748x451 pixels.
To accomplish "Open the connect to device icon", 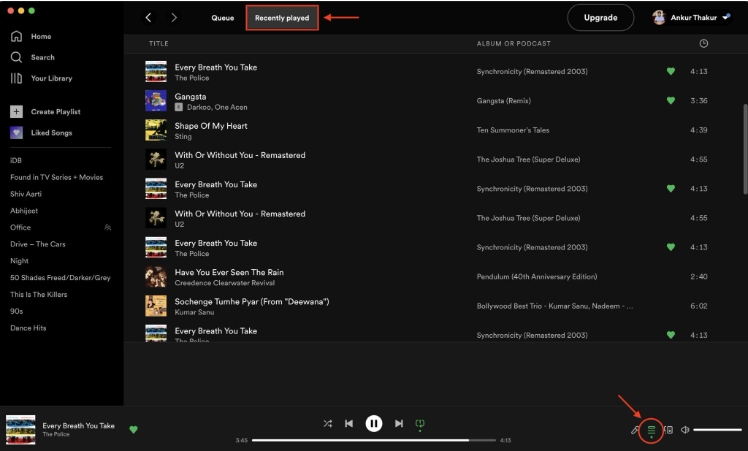I will point(668,430).
